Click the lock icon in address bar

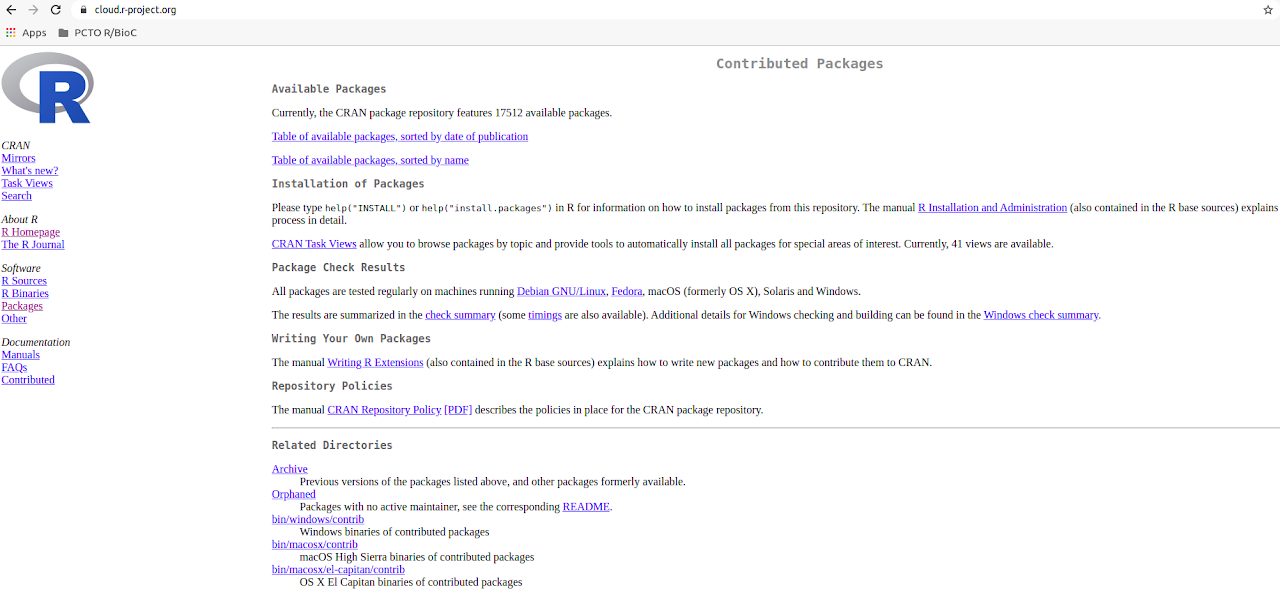tap(84, 10)
